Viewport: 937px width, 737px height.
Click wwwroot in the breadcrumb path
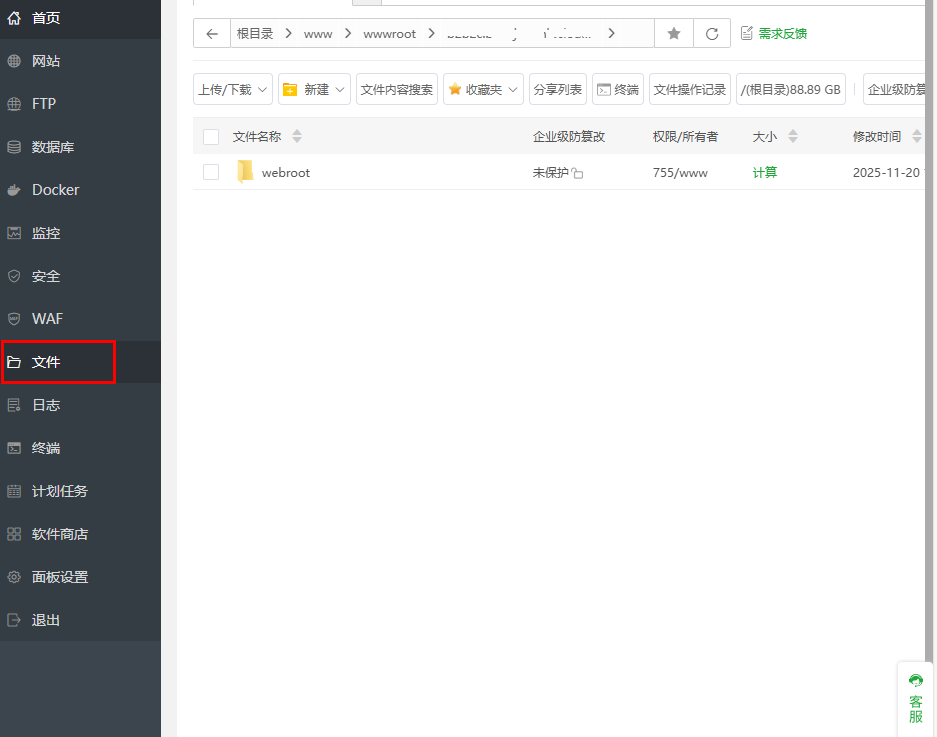coord(389,34)
